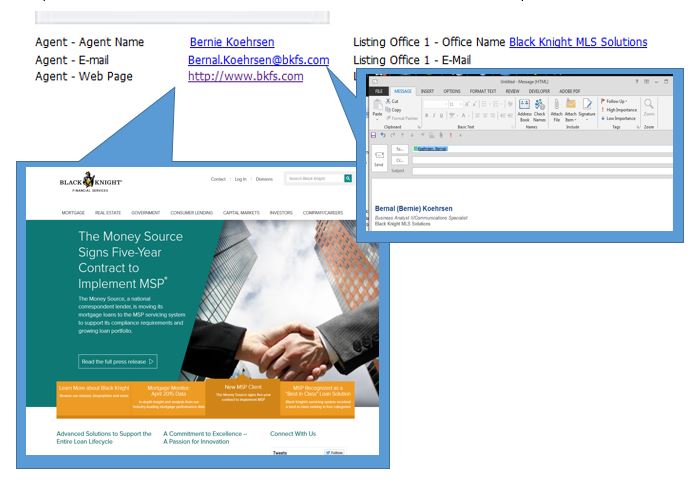
Task: Click Read the full press release button
Action: [118, 362]
